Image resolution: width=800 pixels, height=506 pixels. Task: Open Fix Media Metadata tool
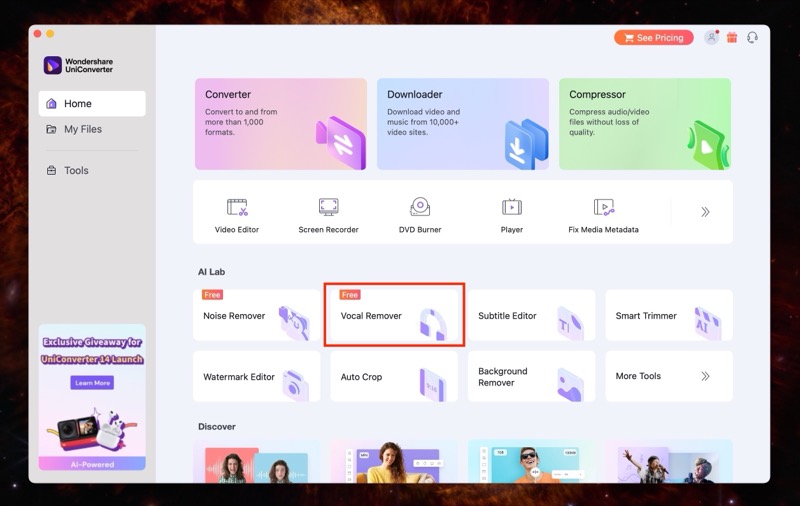(x=603, y=216)
